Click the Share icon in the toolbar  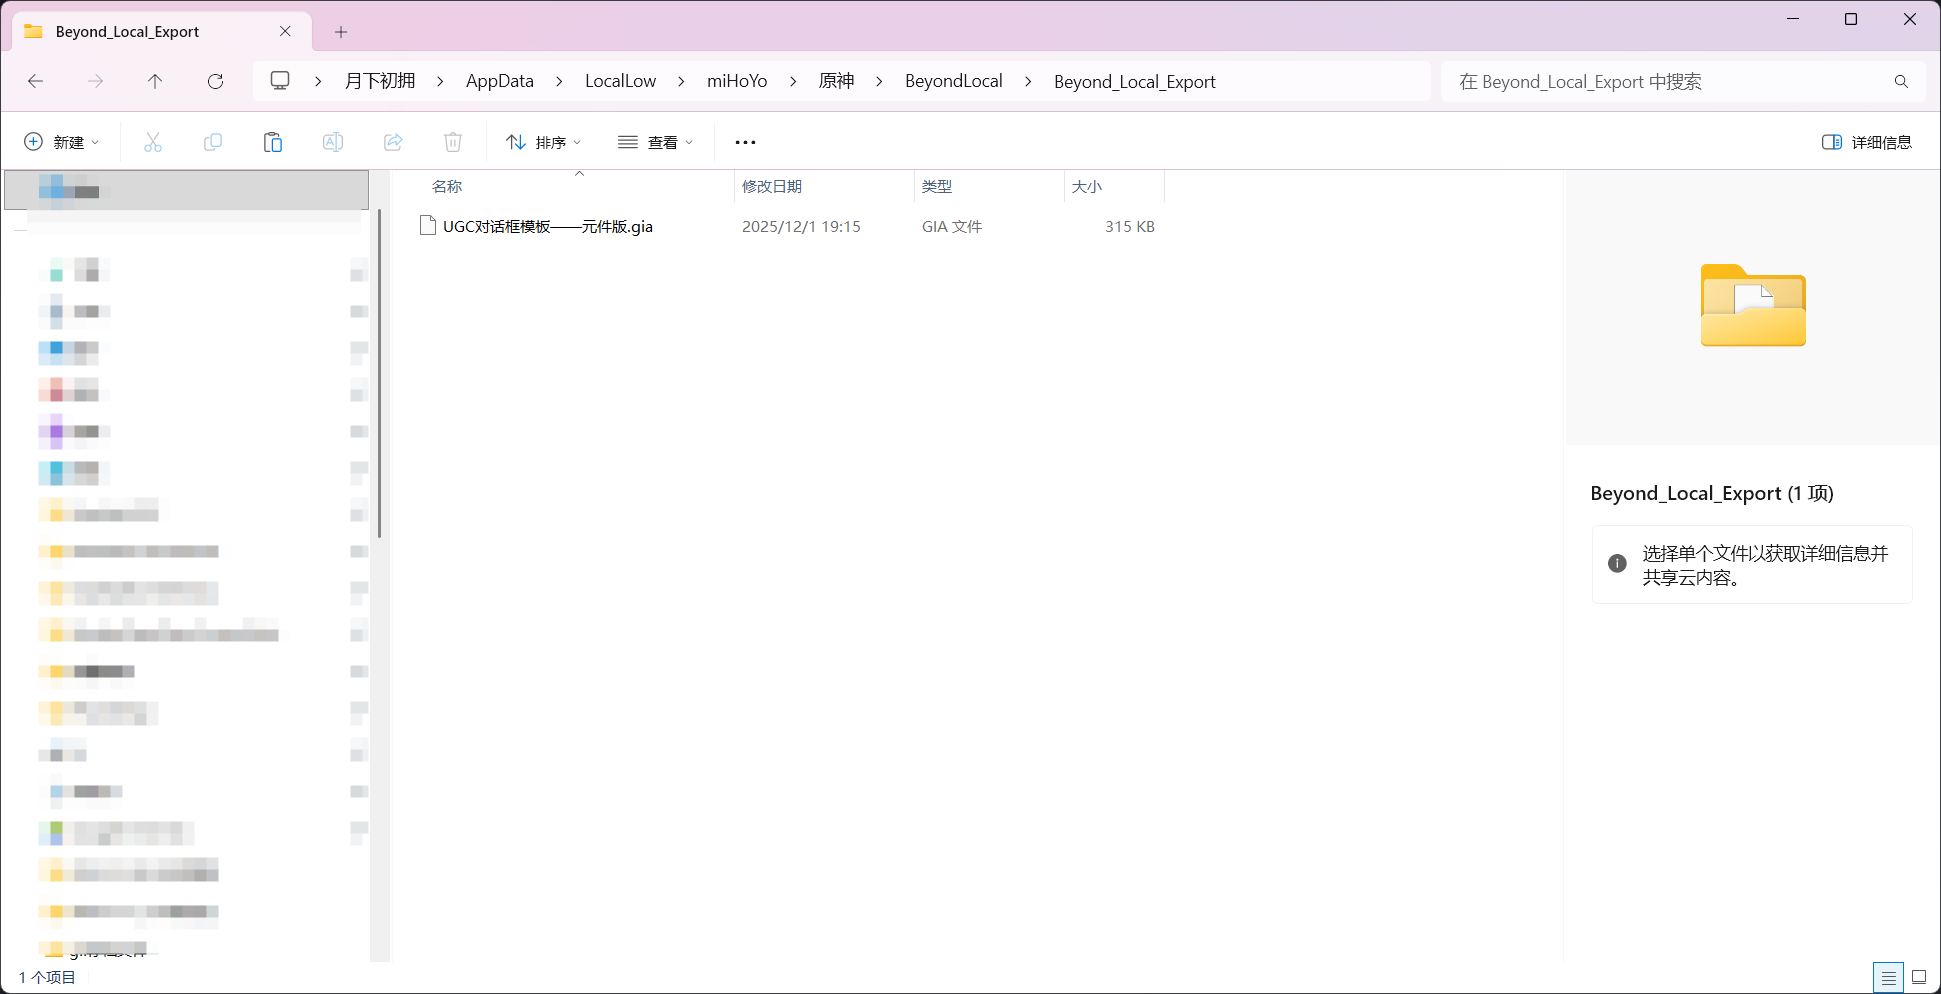[392, 142]
